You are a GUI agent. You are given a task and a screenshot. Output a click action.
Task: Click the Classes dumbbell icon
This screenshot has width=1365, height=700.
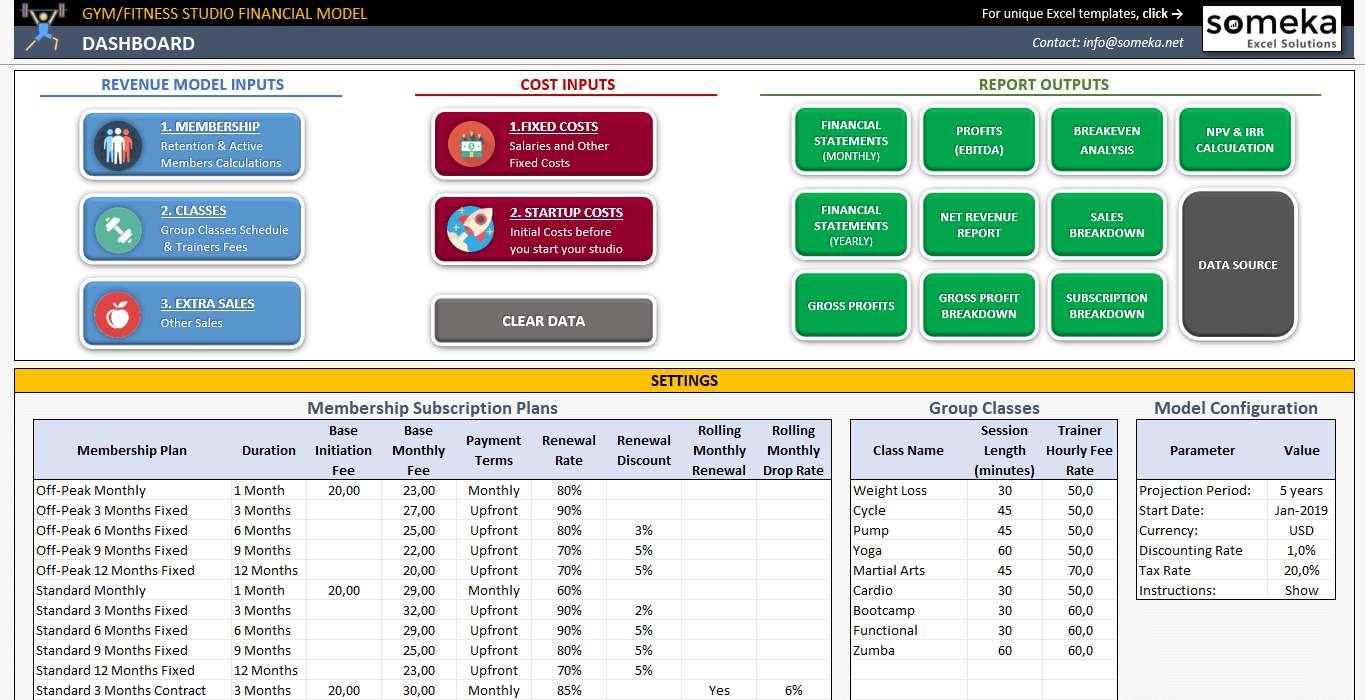click(118, 230)
